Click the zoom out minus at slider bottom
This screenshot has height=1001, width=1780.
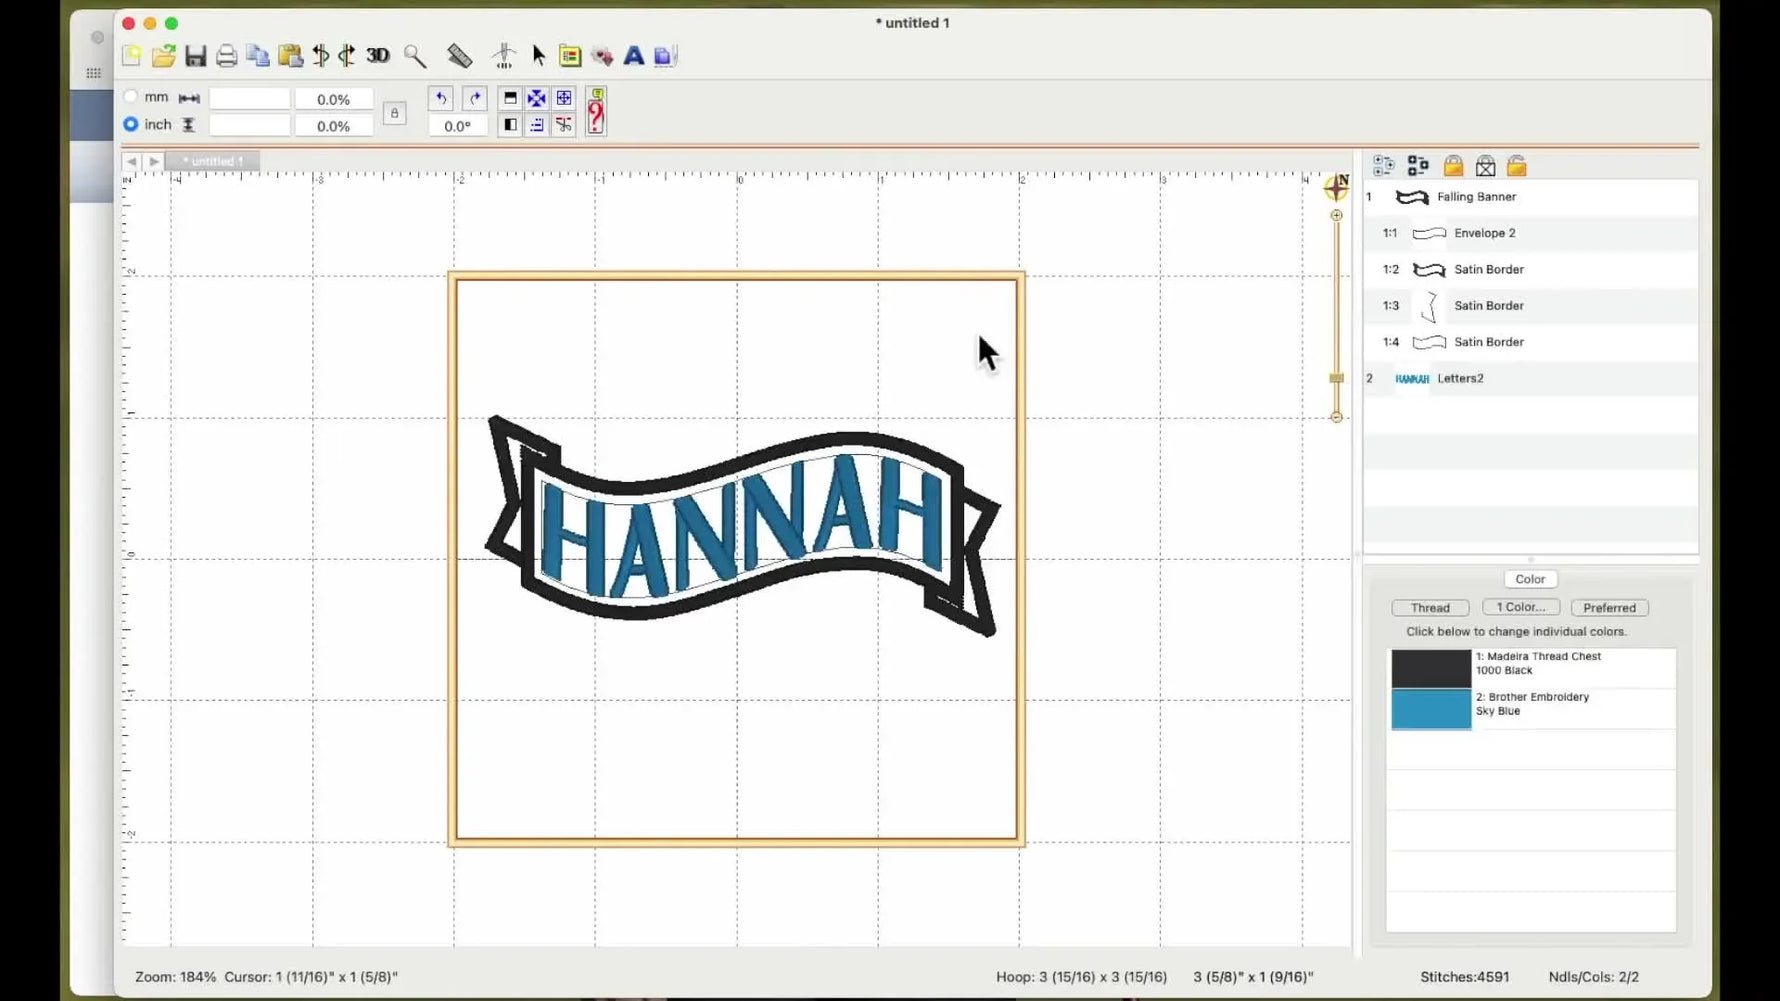(x=1336, y=417)
